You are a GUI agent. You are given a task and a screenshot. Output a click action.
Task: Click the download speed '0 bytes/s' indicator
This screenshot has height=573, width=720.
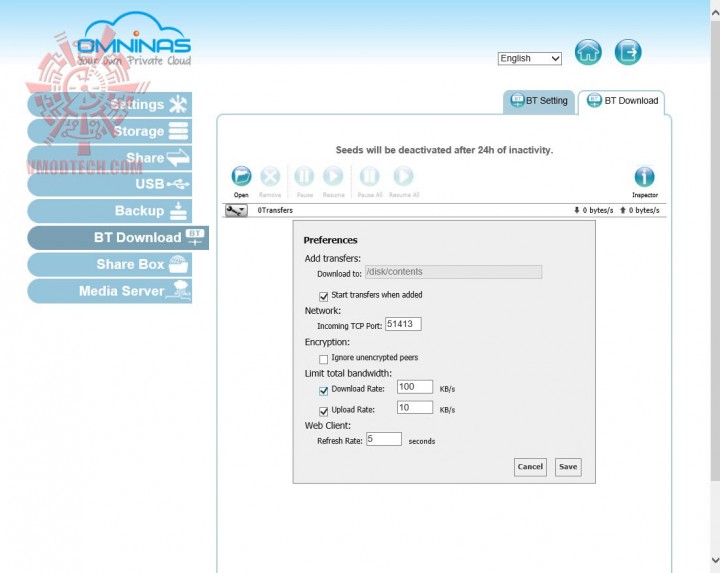pos(593,210)
